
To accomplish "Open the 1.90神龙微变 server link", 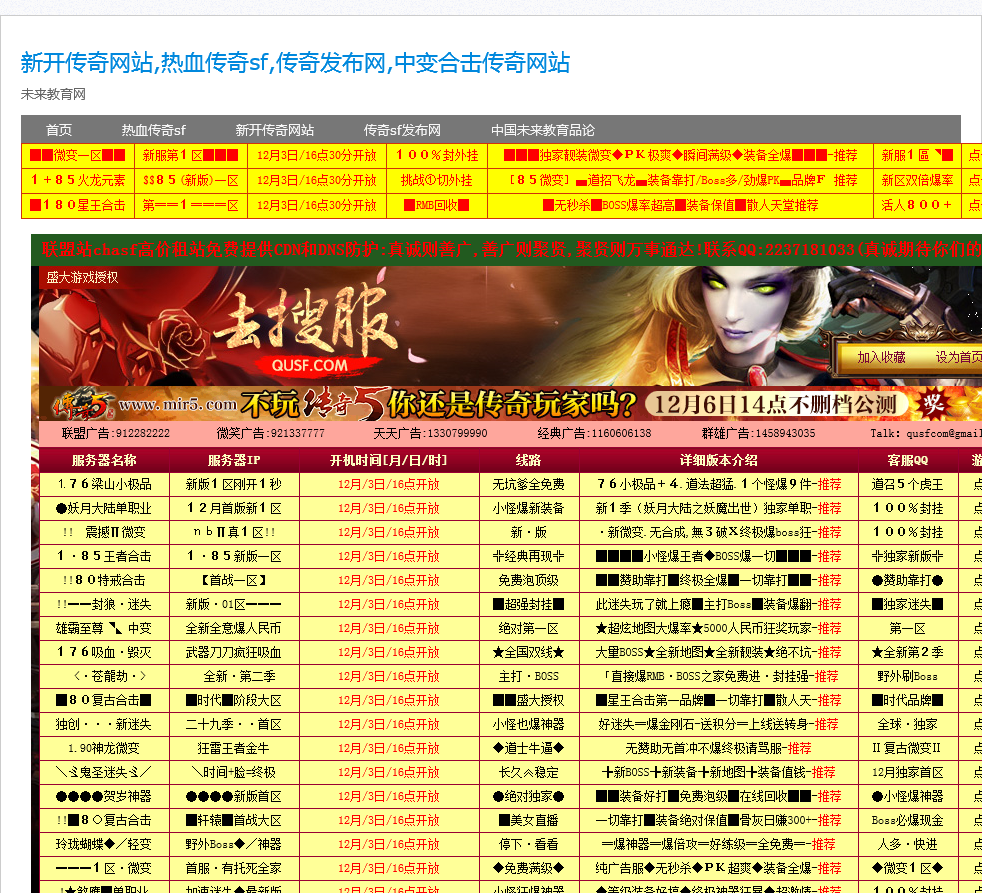I will pos(104,748).
